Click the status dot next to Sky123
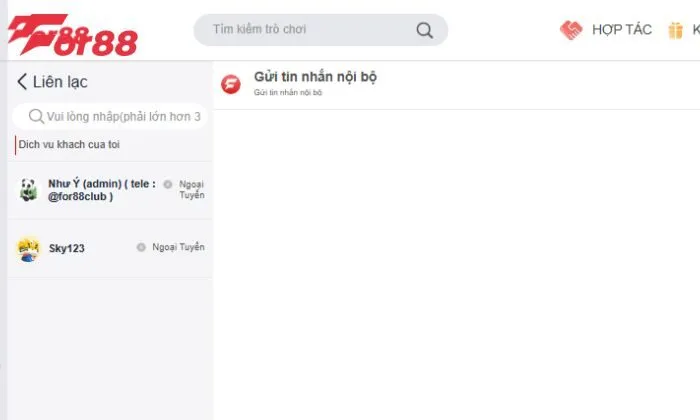 141,247
